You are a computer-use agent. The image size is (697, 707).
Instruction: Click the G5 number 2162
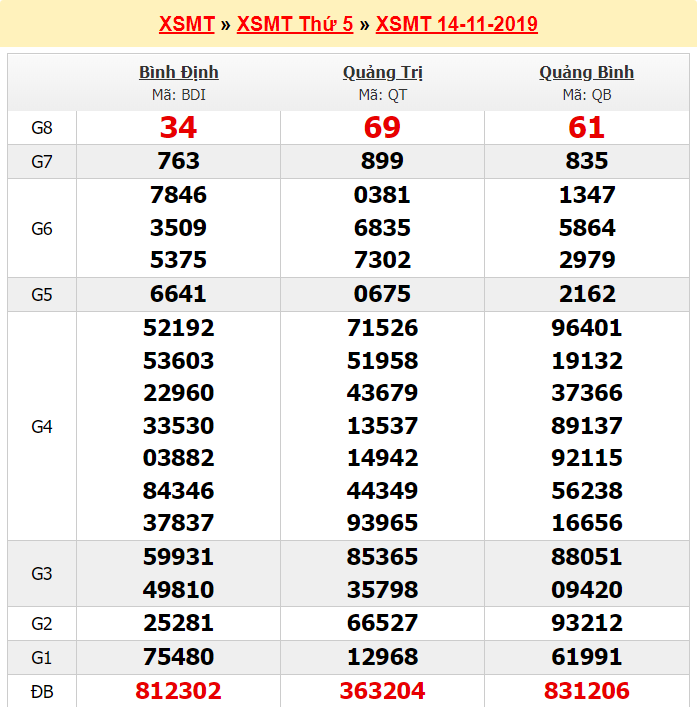(587, 294)
